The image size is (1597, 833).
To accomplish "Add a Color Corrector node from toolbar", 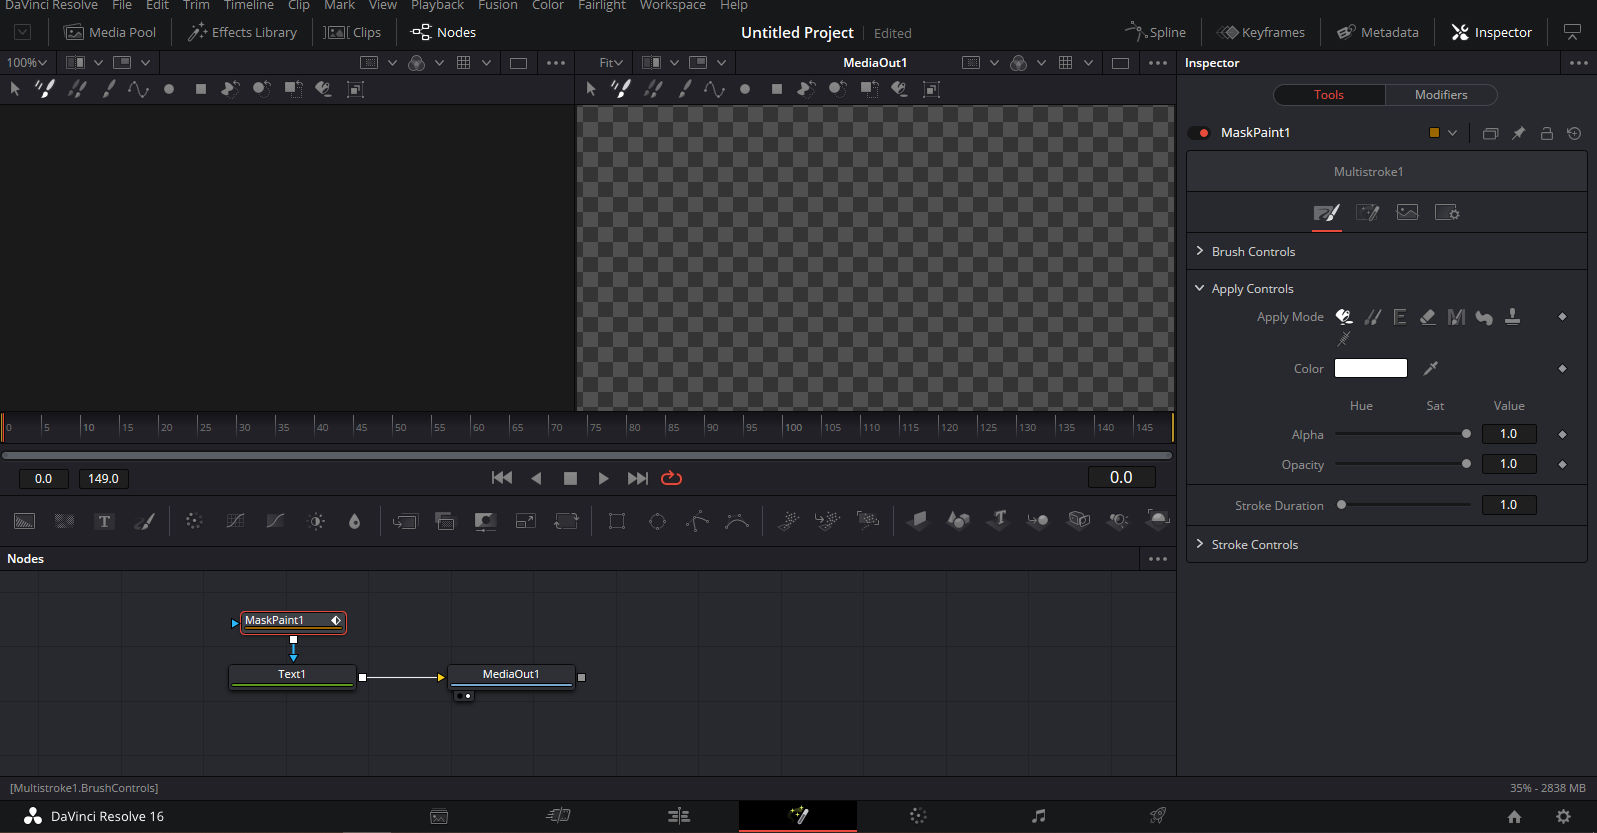I will [x=194, y=521].
